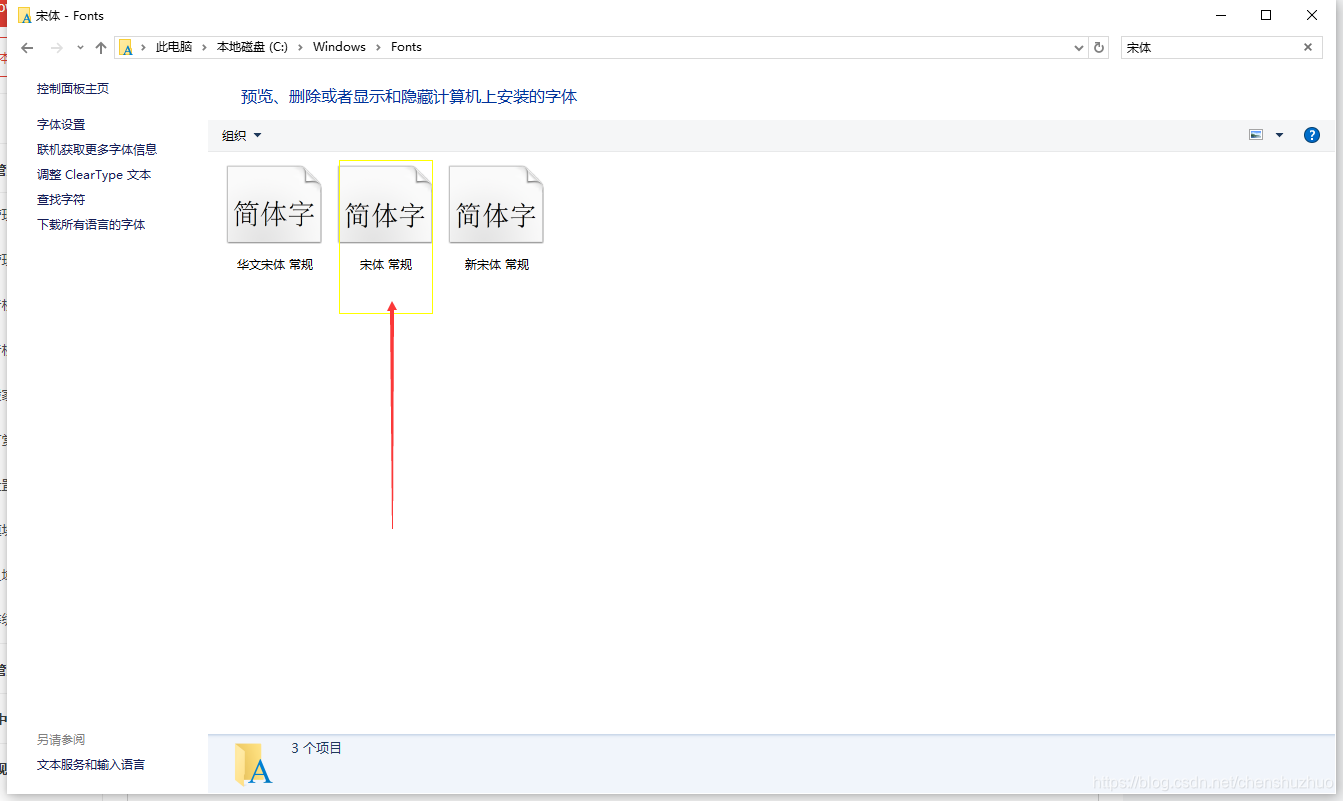Click the Fonts folder icon in details pane
The width and height of the screenshot is (1343, 801).
click(x=253, y=763)
